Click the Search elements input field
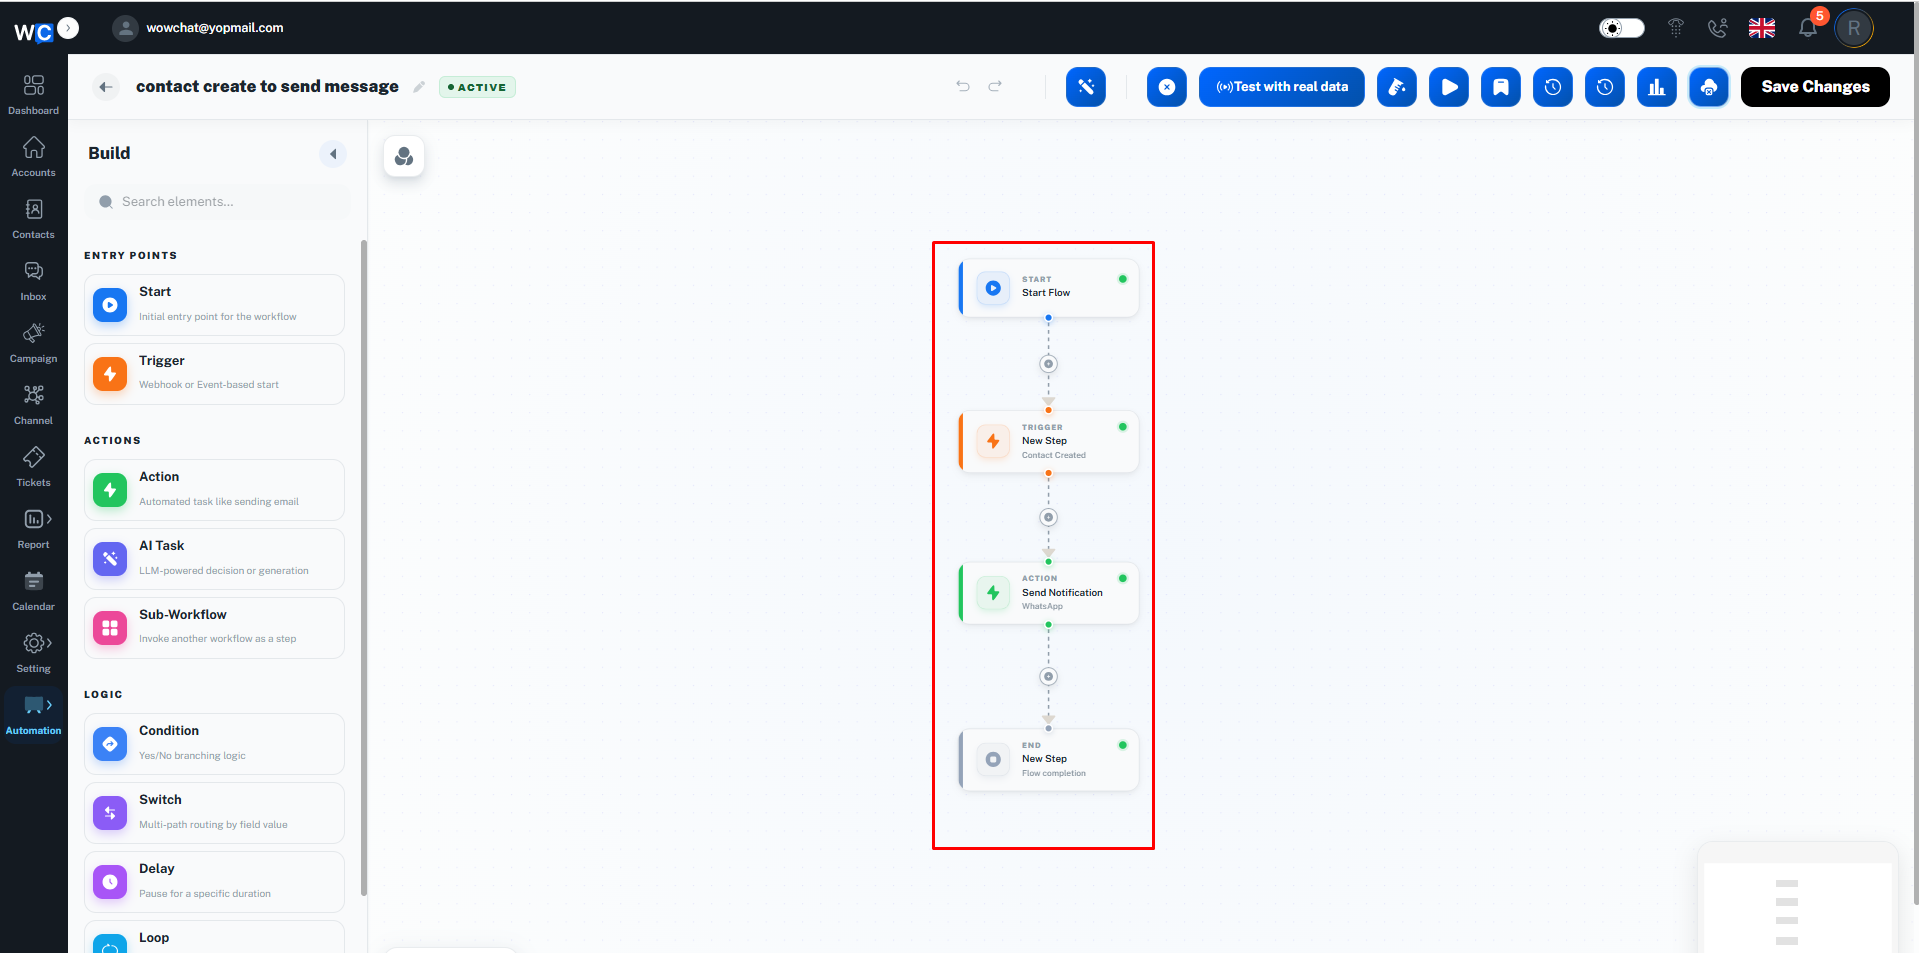 pyautogui.click(x=218, y=202)
